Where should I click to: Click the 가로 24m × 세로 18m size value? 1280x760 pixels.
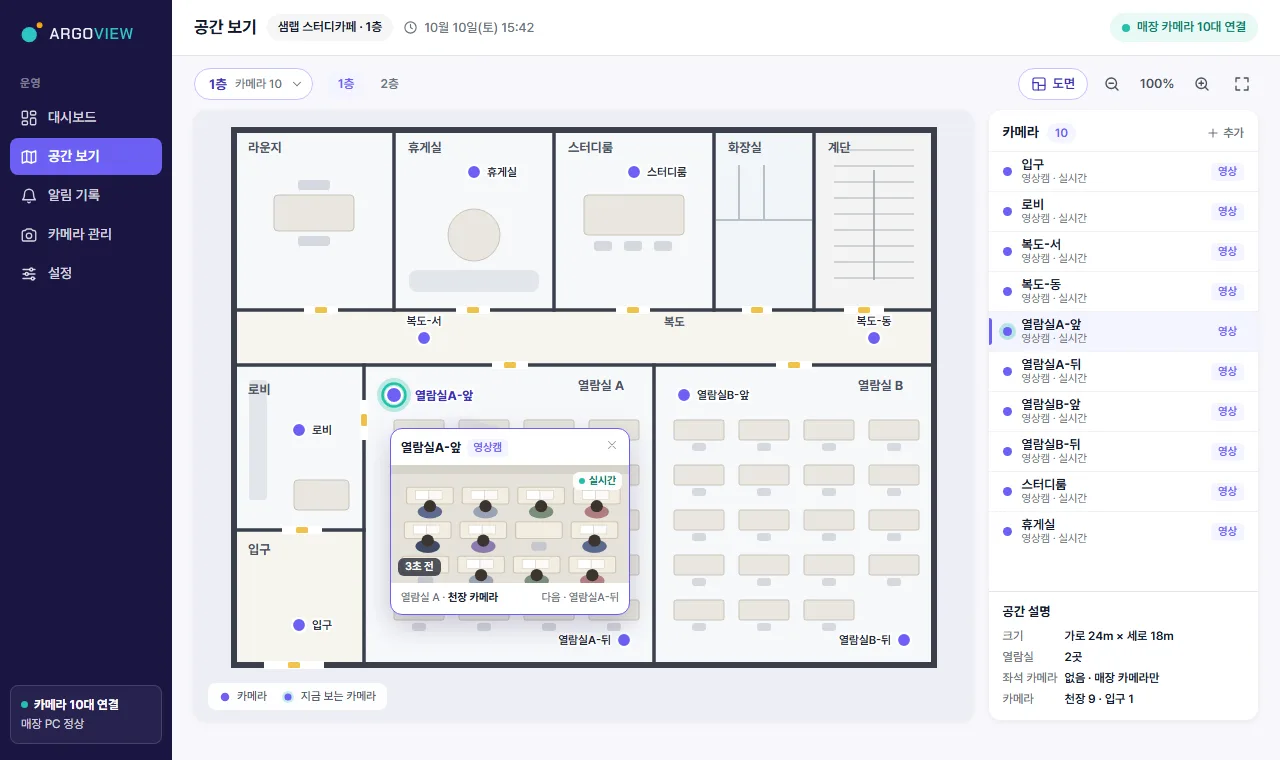(x=1119, y=636)
